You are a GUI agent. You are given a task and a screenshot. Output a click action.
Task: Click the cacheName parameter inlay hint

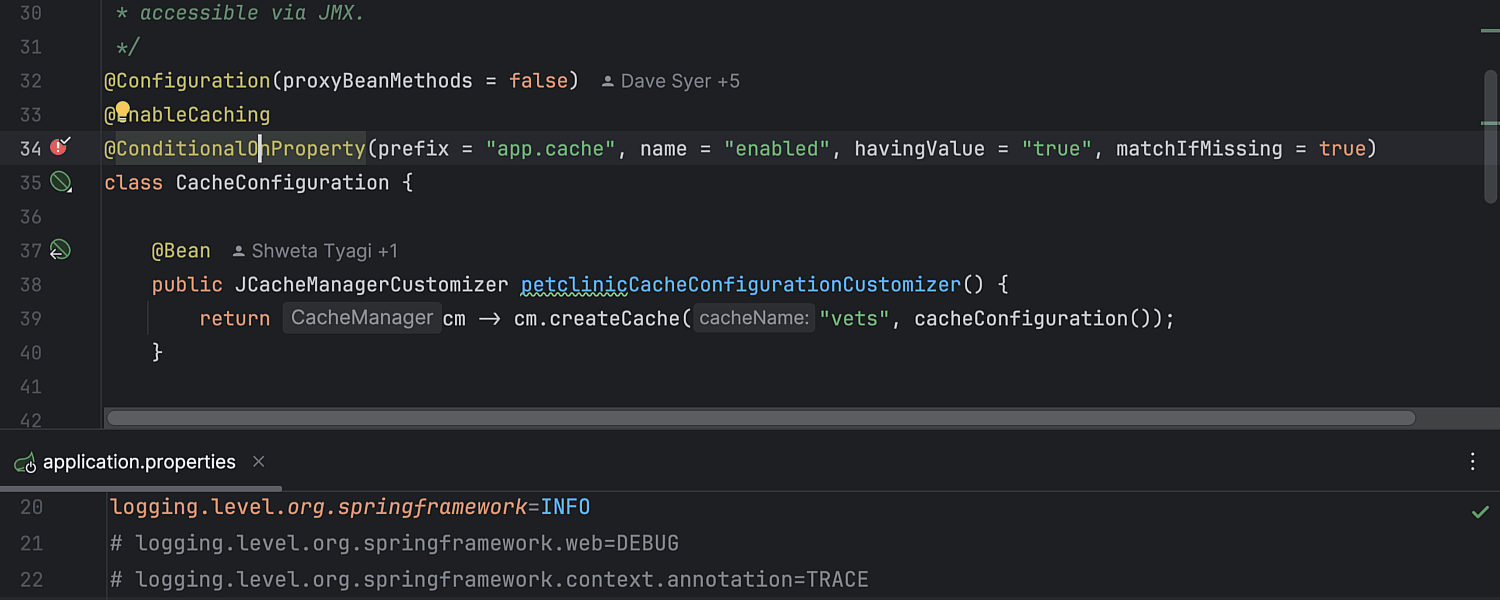click(x=754, y=318)
